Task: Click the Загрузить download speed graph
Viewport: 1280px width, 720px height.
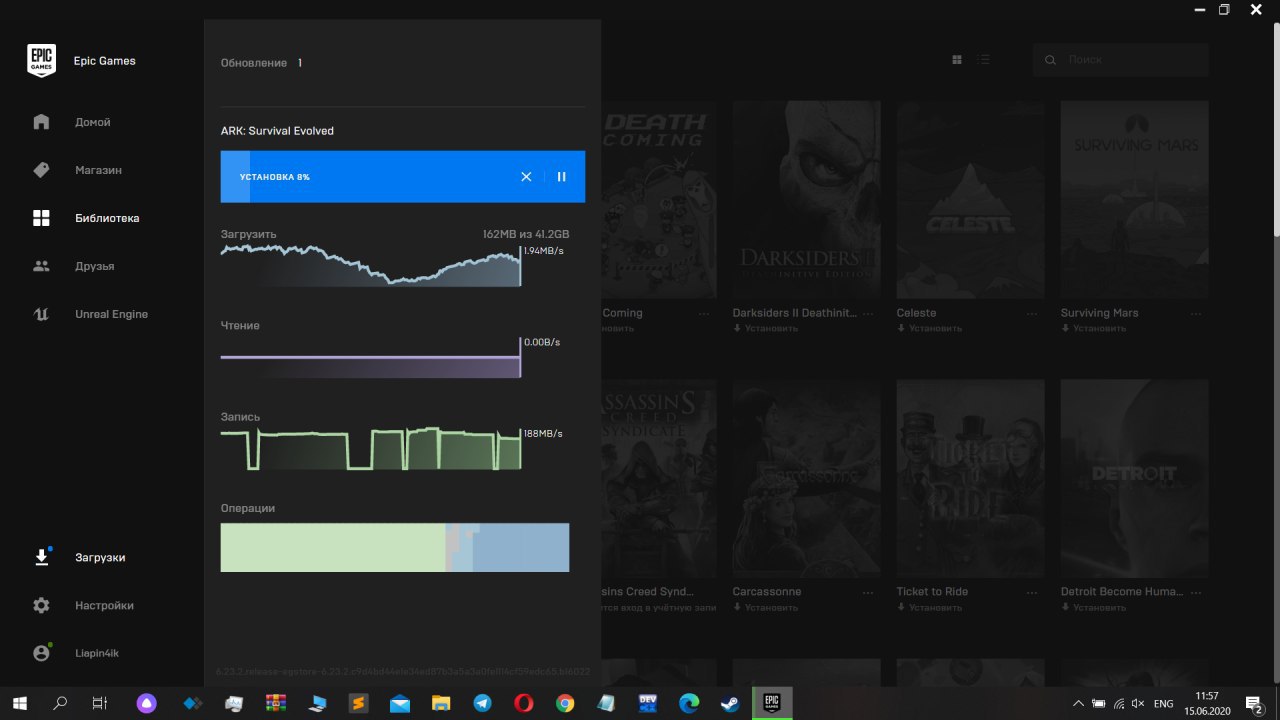Action: click(371, 265)
